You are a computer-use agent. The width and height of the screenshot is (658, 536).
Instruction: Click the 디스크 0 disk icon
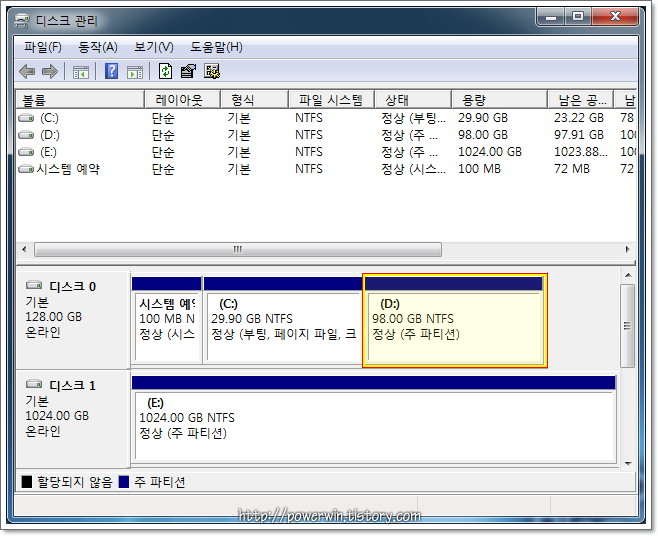pos(34,285)
